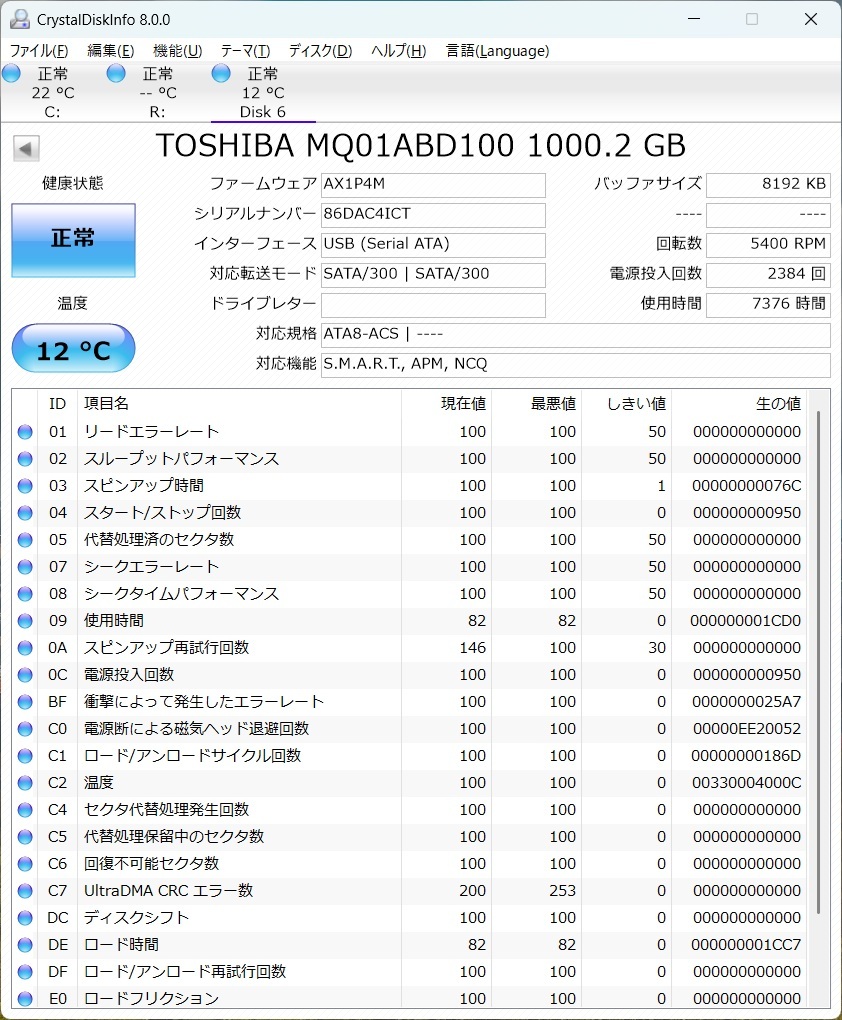Open the ディスク(D) menu
This screenshot has height=1020, width=842.
(320, 51)
